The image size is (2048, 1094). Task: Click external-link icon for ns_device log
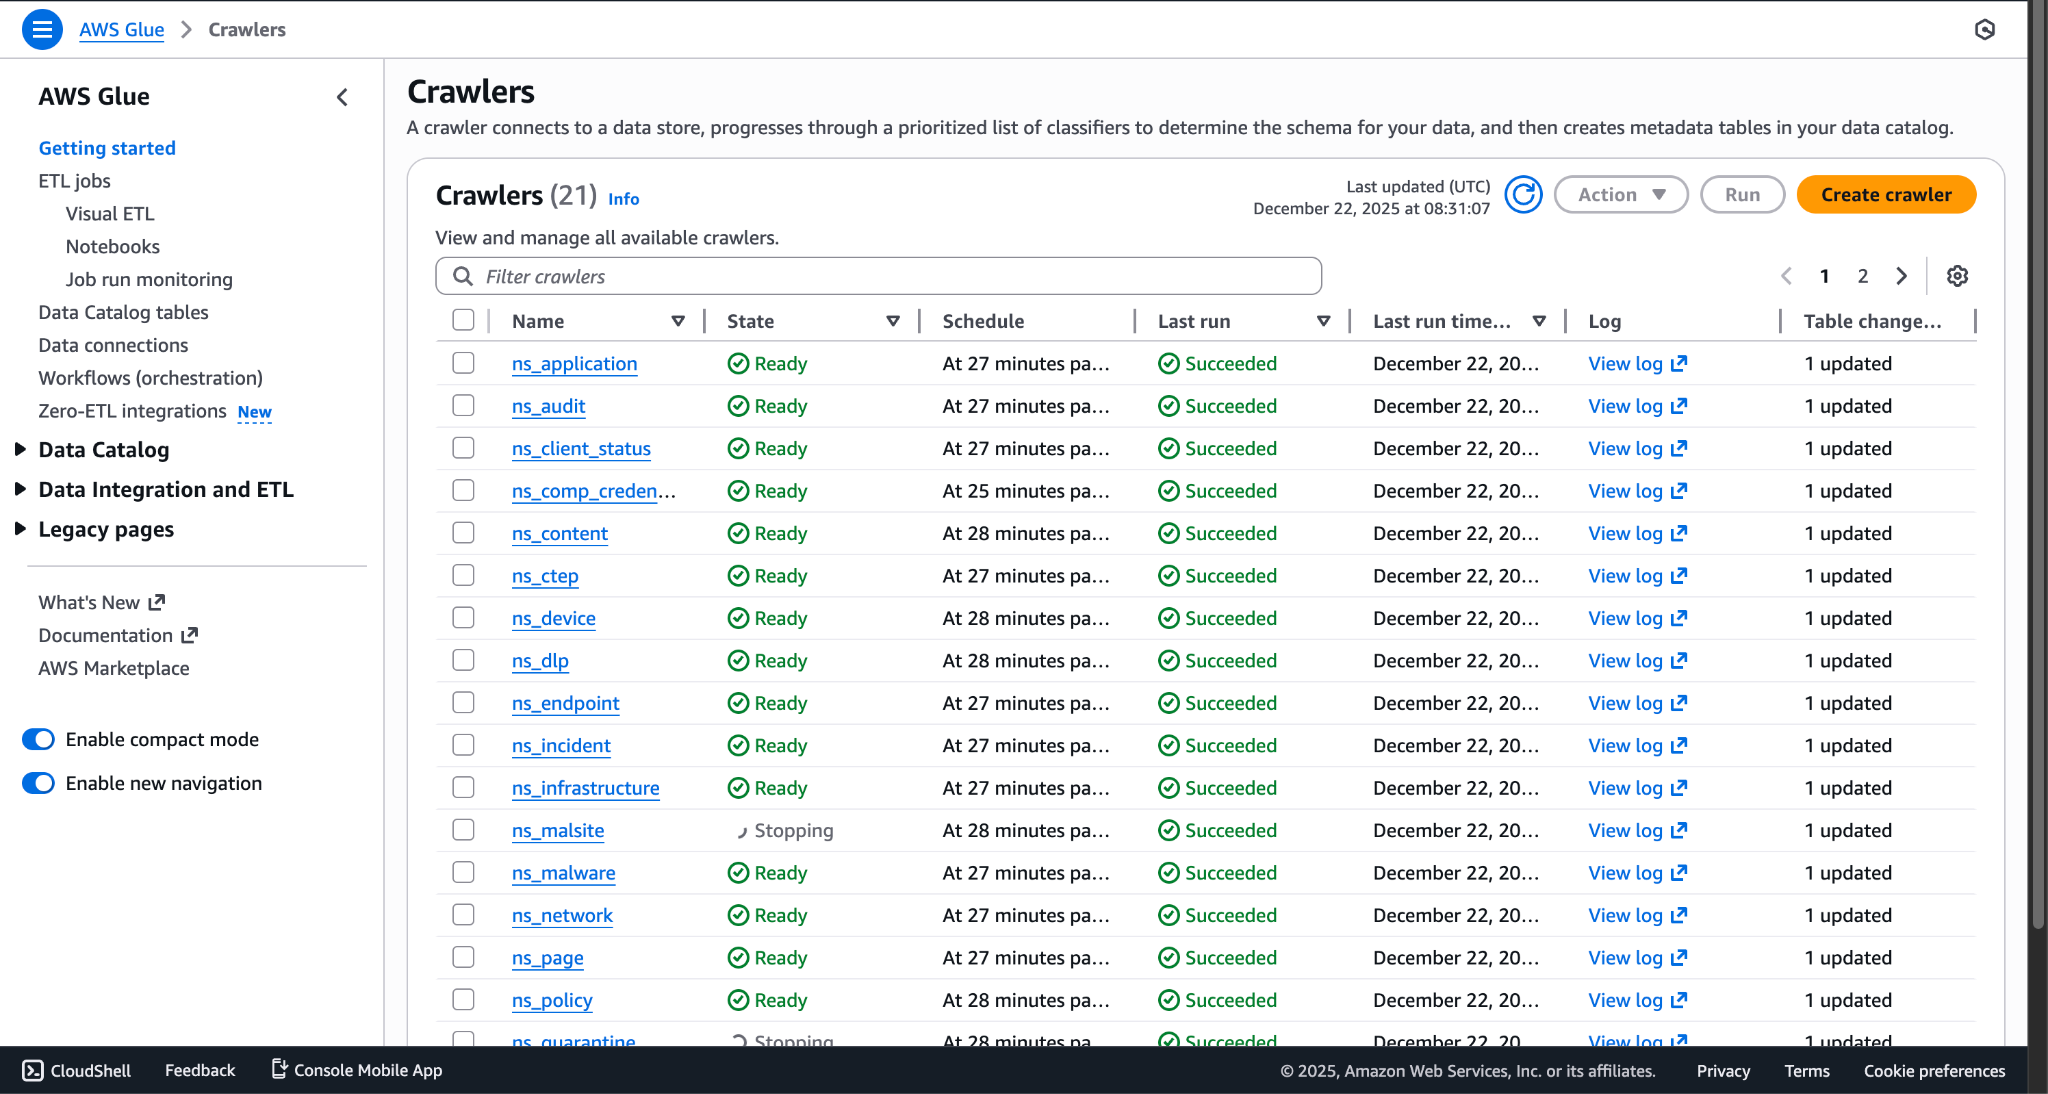click(x=1679, y=618)
